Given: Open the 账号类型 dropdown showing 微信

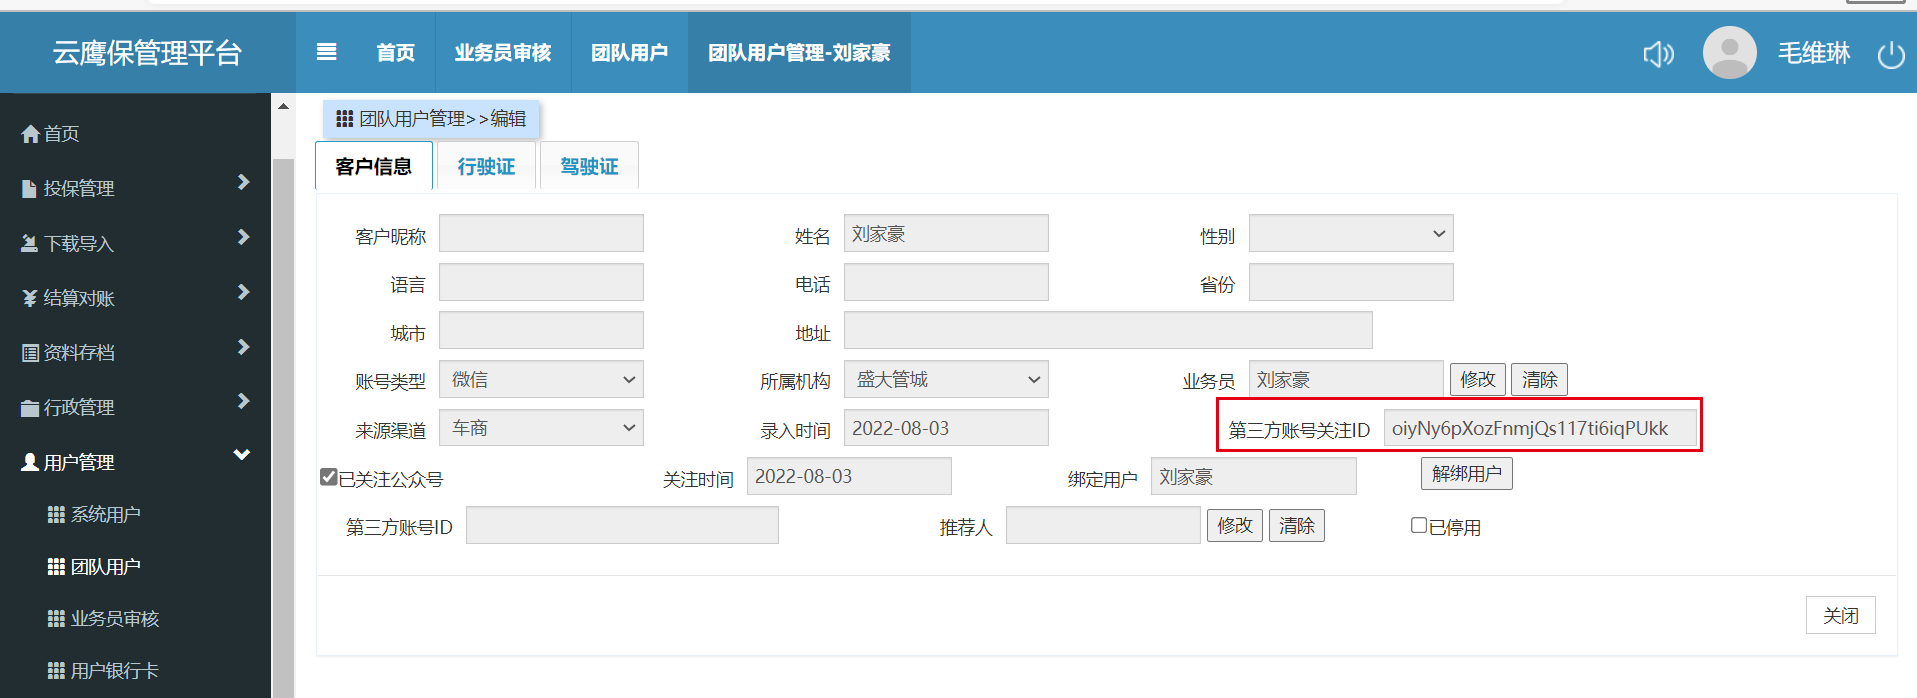Looking at the screenshot, I should (x=541, y=379).
